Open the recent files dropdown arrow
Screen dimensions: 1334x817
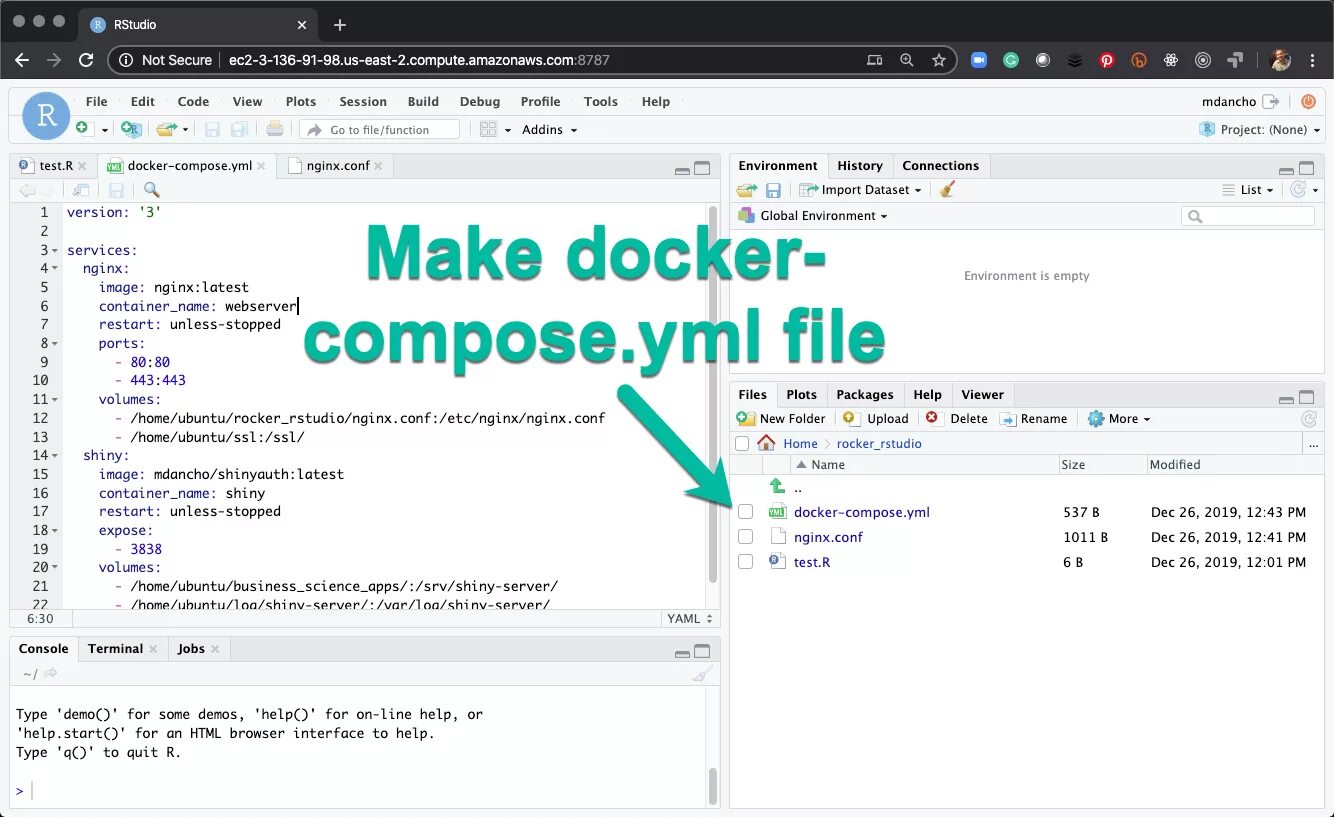[x=185, y=130]
